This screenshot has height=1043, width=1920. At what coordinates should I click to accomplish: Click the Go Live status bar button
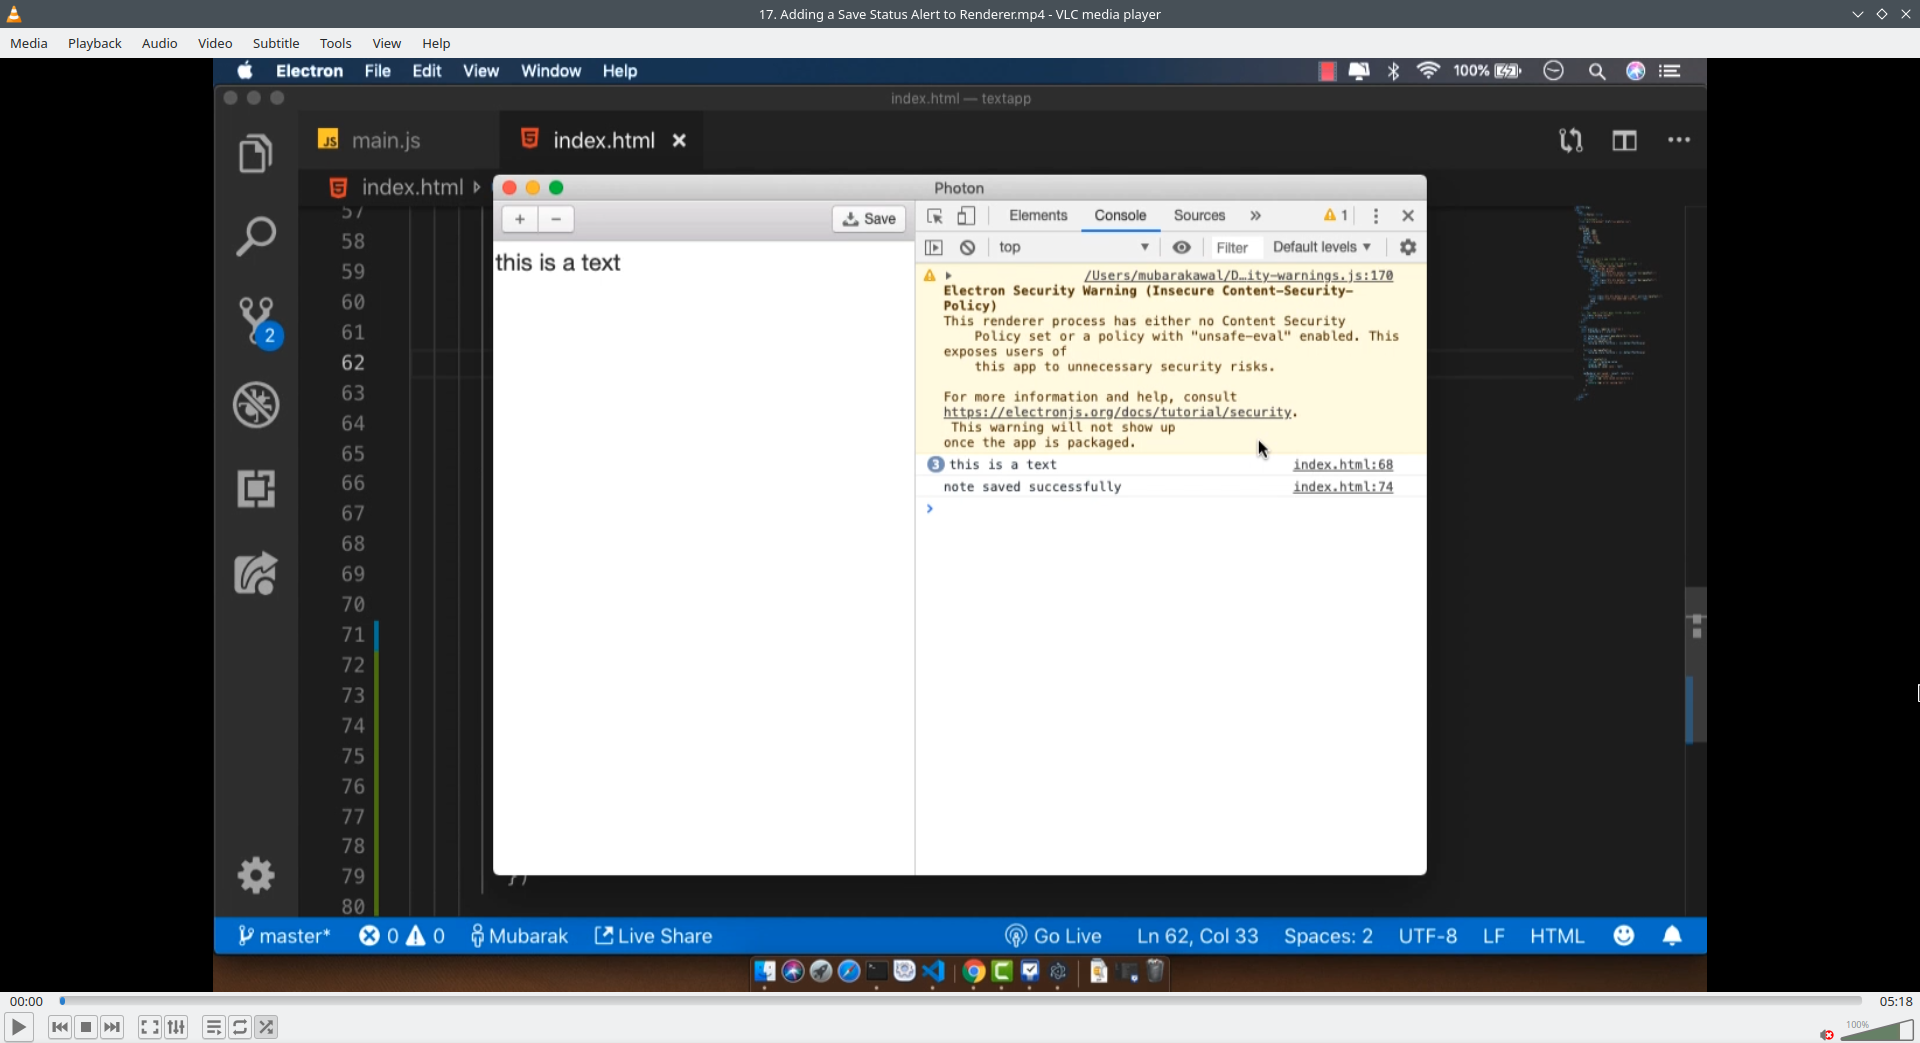pos(1053,936)
